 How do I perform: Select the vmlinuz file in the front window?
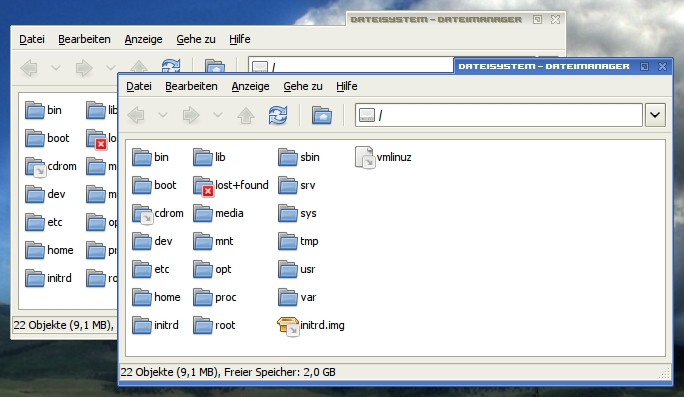(x=383, y=157)
